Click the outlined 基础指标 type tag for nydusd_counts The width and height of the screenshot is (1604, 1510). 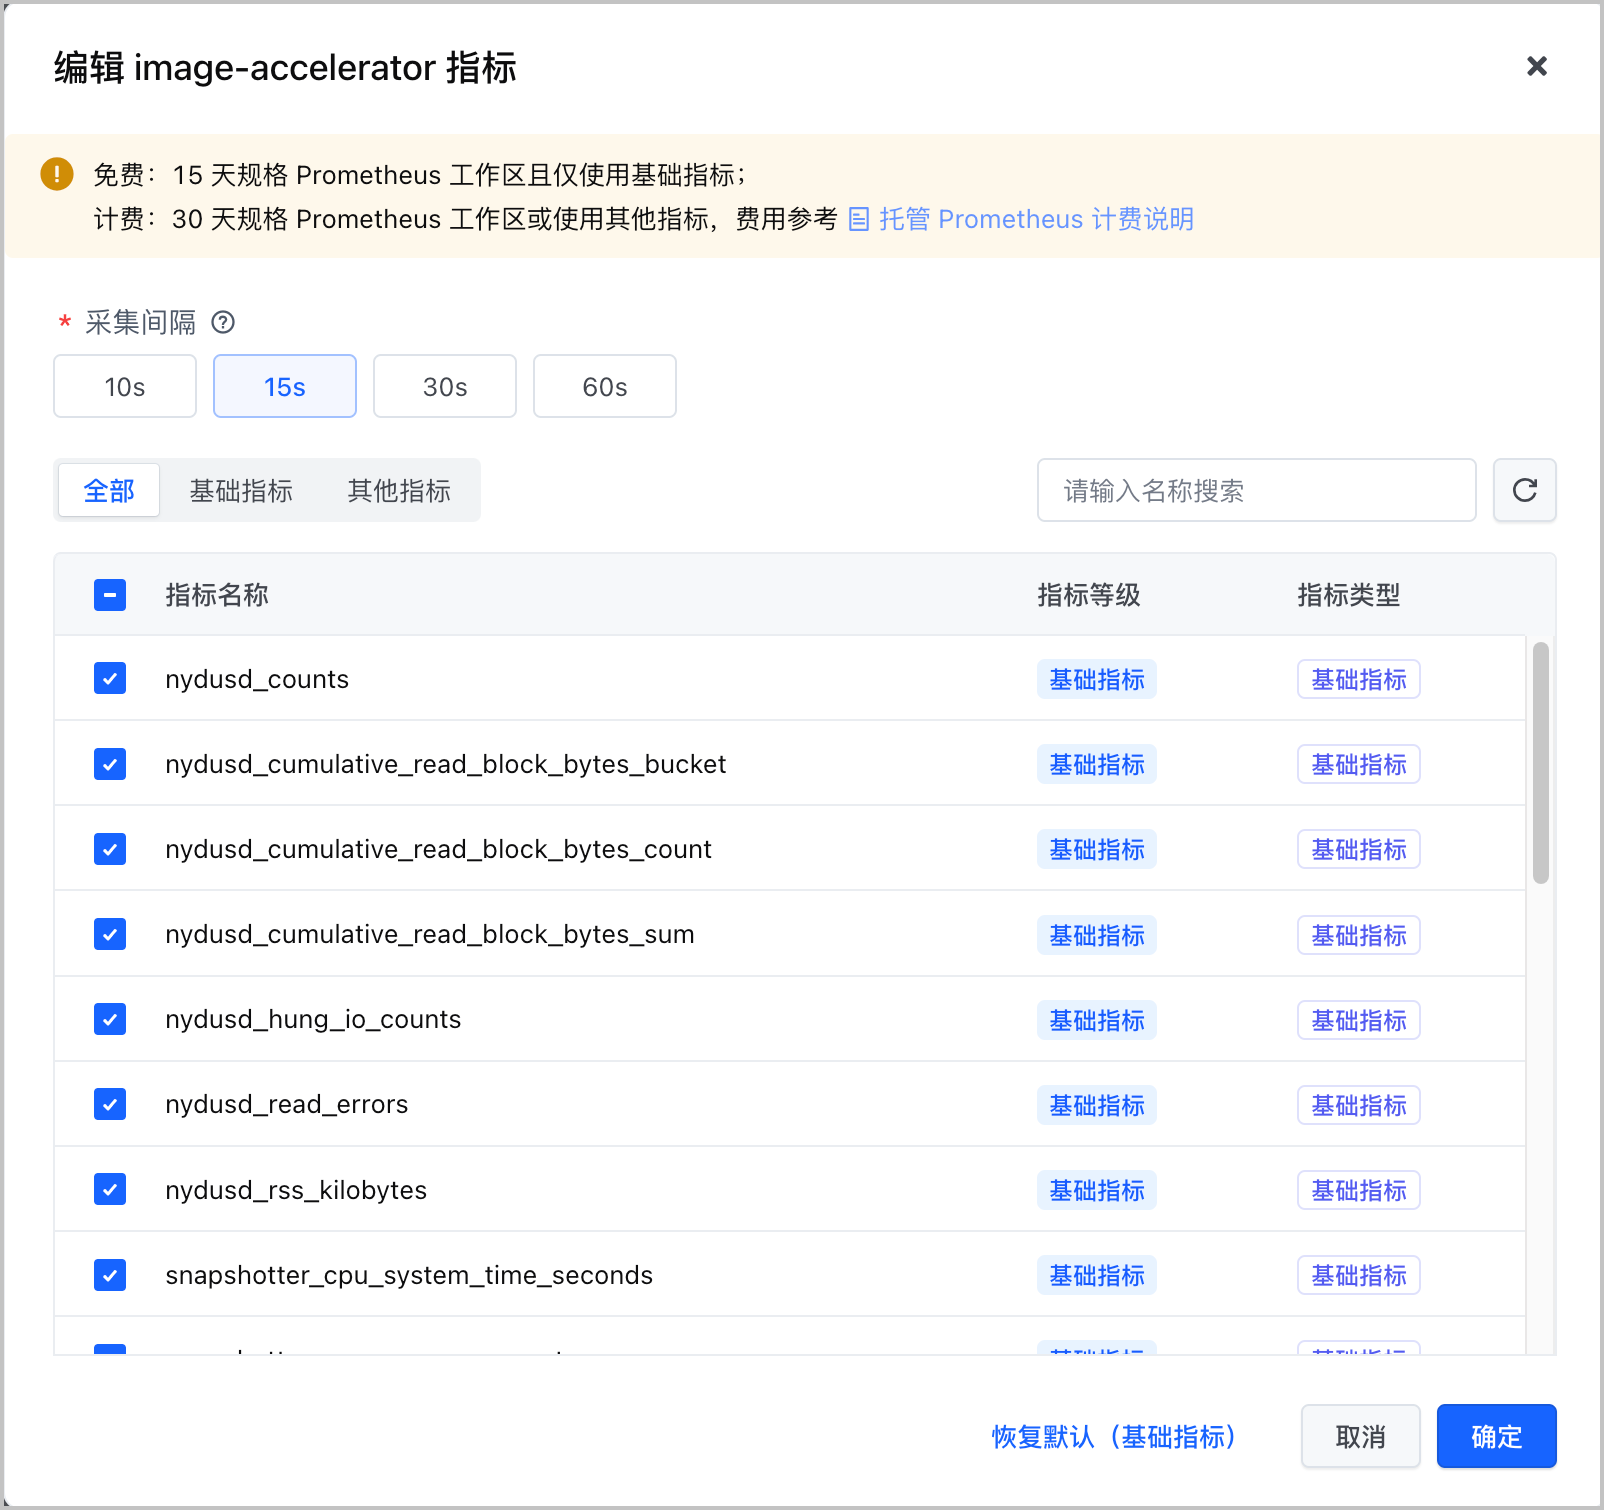[x=1359, y=679]
